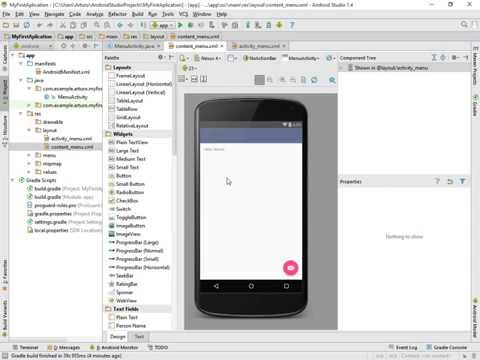Click the blue question mark Help icon
Image resolution: width=480 pixels, height=360 pixels.
tap(292, 25)
